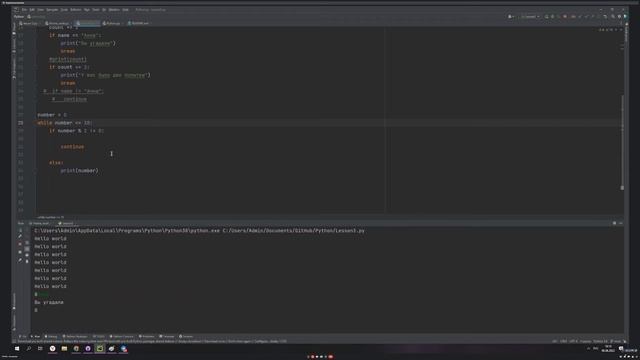
Task: Rerun the script from Run panel
Action: click(20, 230)
